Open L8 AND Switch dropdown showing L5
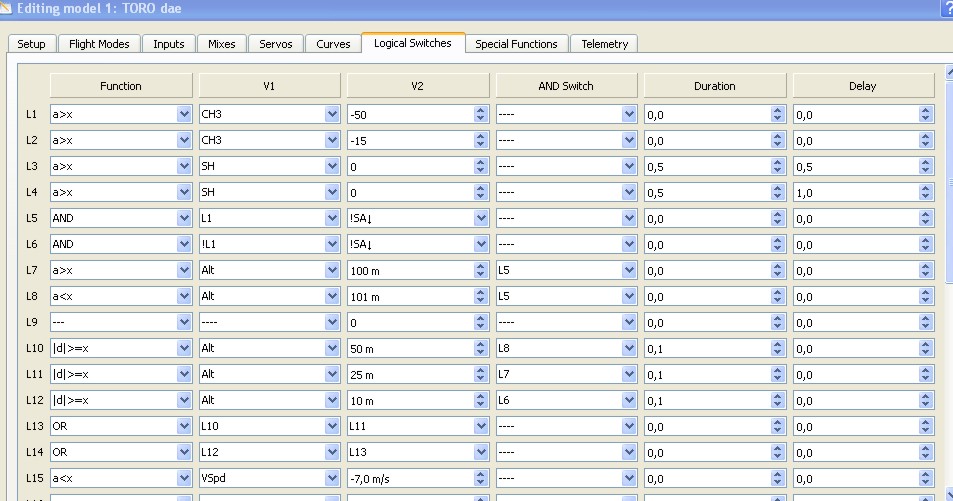 tap(566, 296)
